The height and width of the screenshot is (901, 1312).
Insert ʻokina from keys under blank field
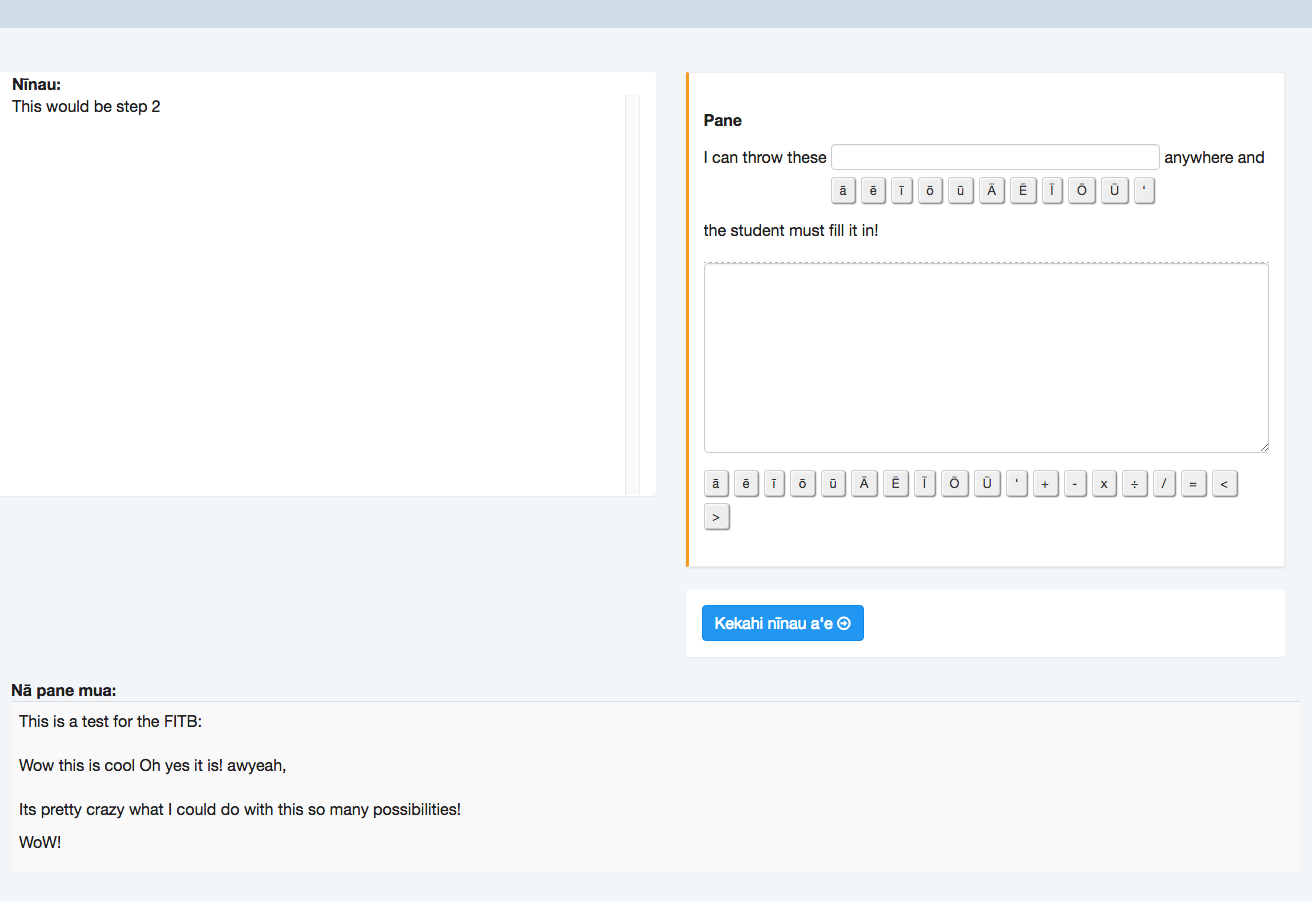click(x=1144, y=190)
